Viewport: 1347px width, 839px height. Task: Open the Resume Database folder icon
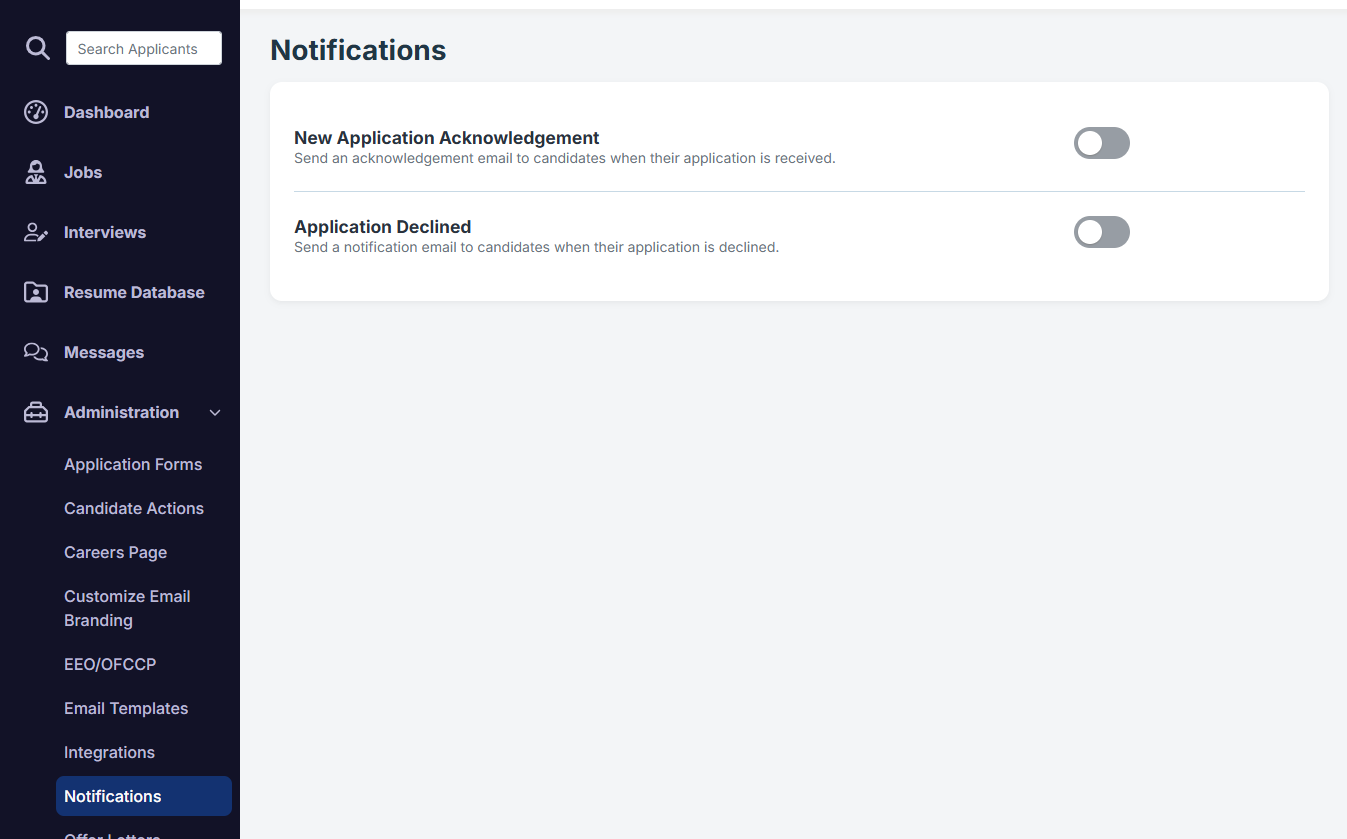click(36, 292)
